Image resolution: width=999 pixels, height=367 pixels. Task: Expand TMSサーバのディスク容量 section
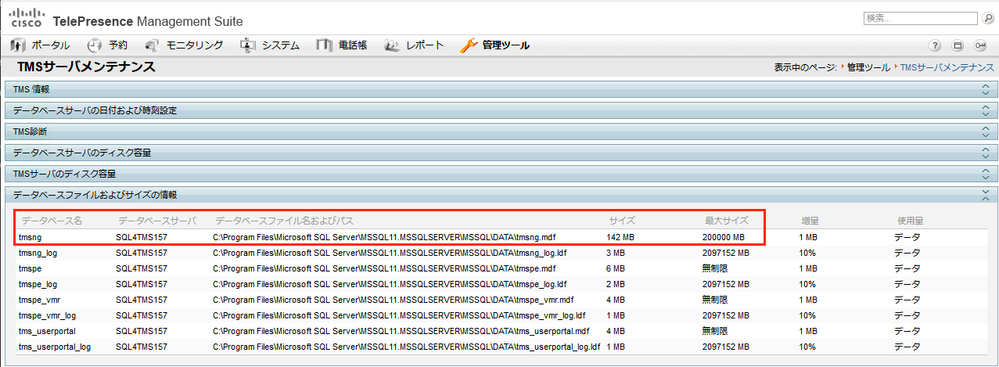500,174
